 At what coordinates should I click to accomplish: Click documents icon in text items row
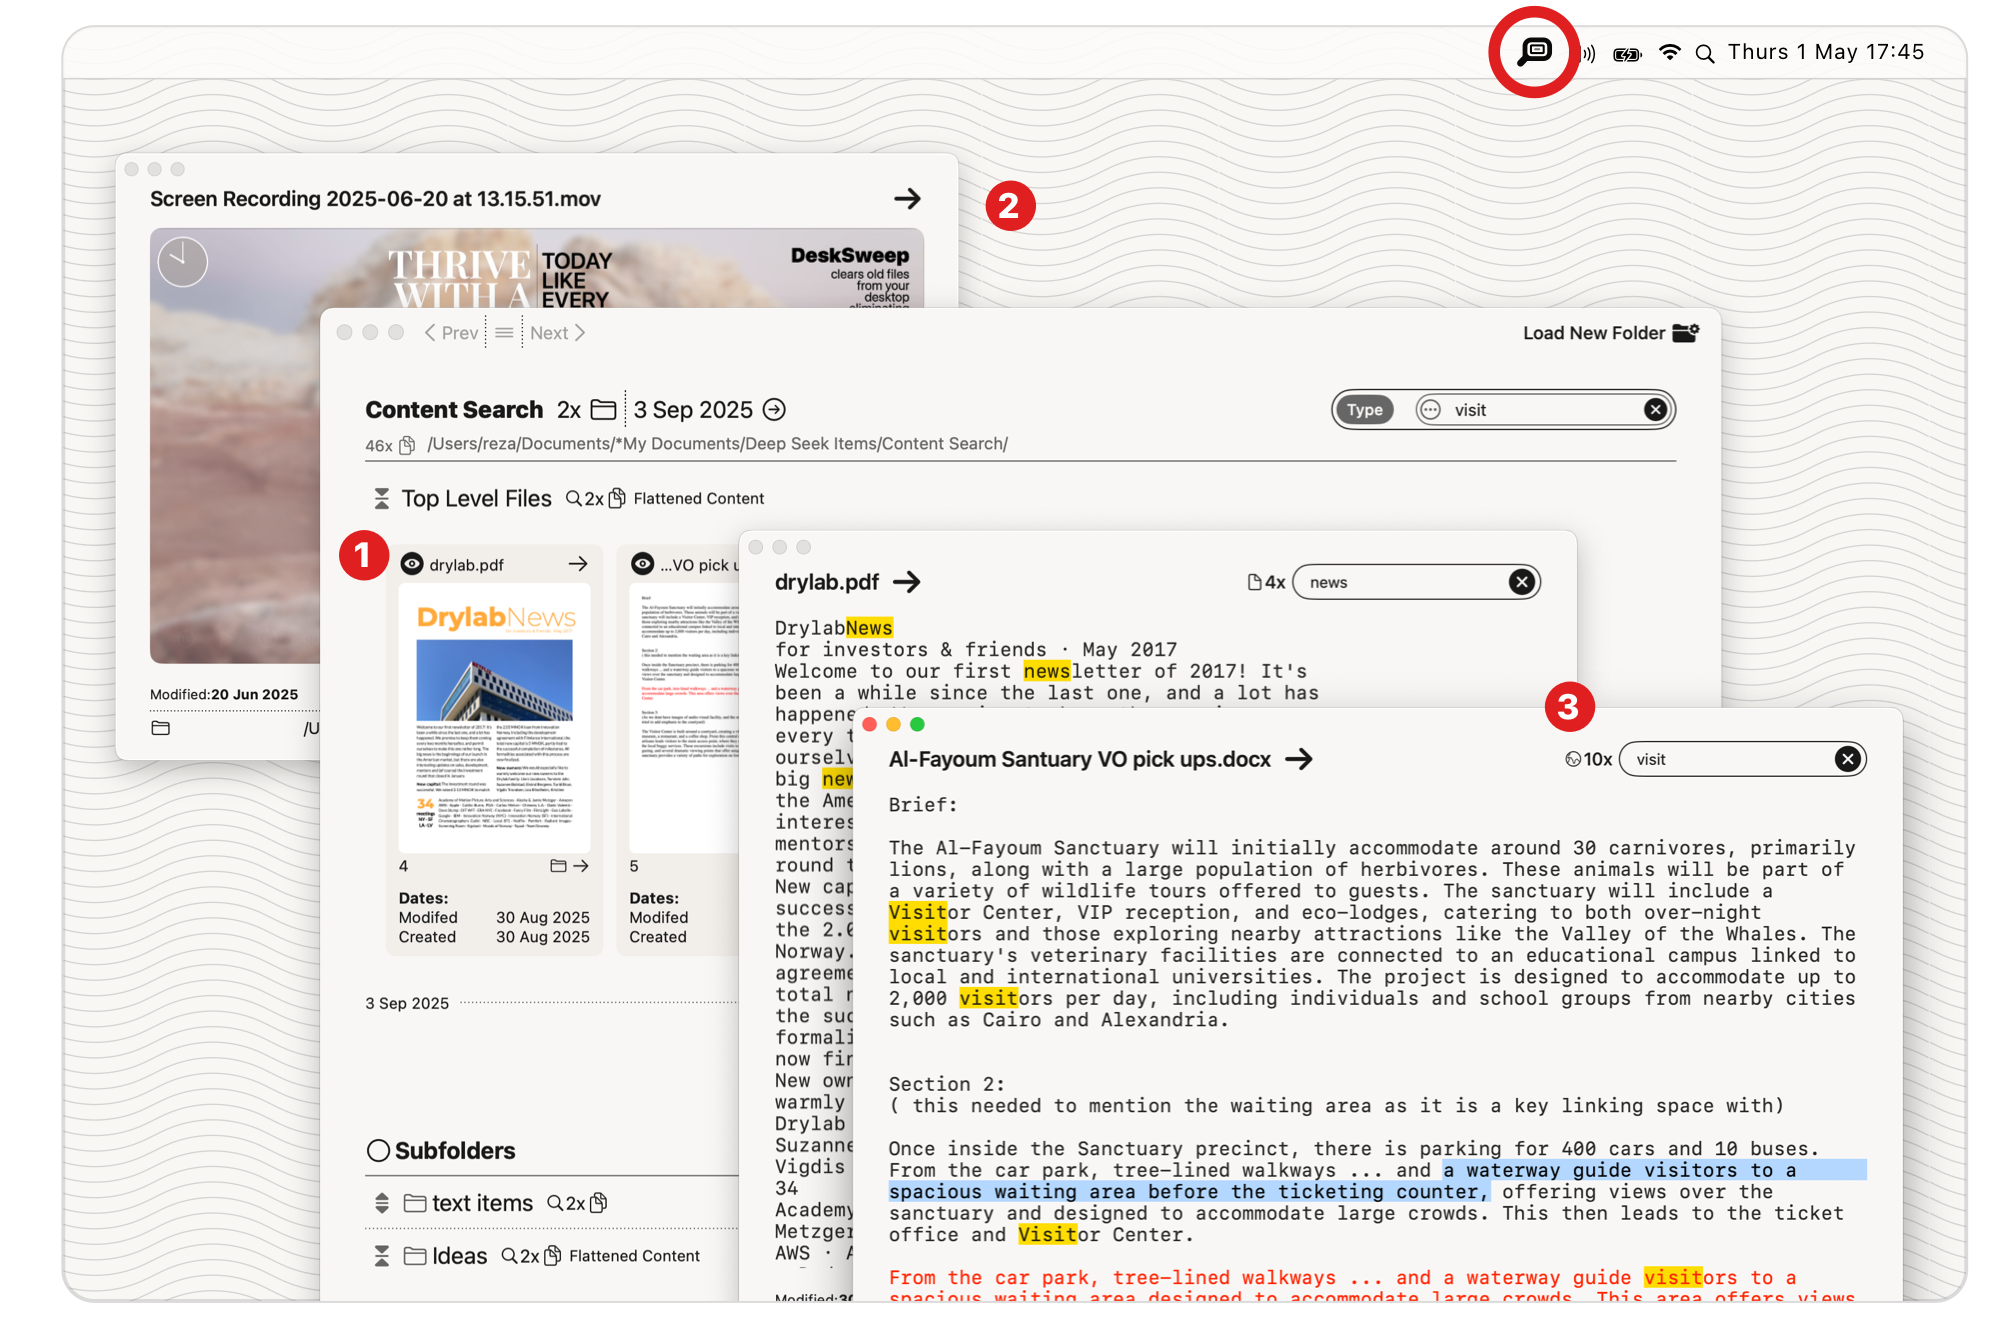tap(598, 1203)
